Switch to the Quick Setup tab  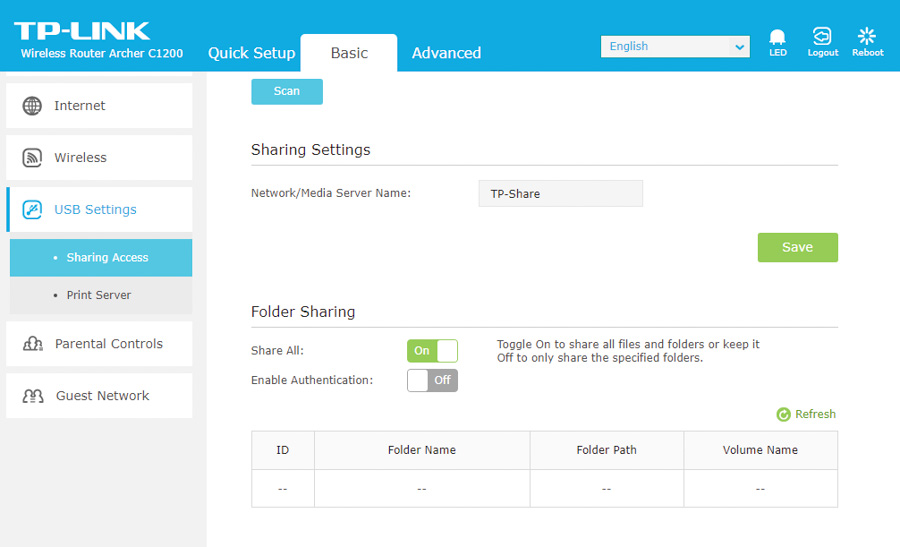[x=251, y=53]
